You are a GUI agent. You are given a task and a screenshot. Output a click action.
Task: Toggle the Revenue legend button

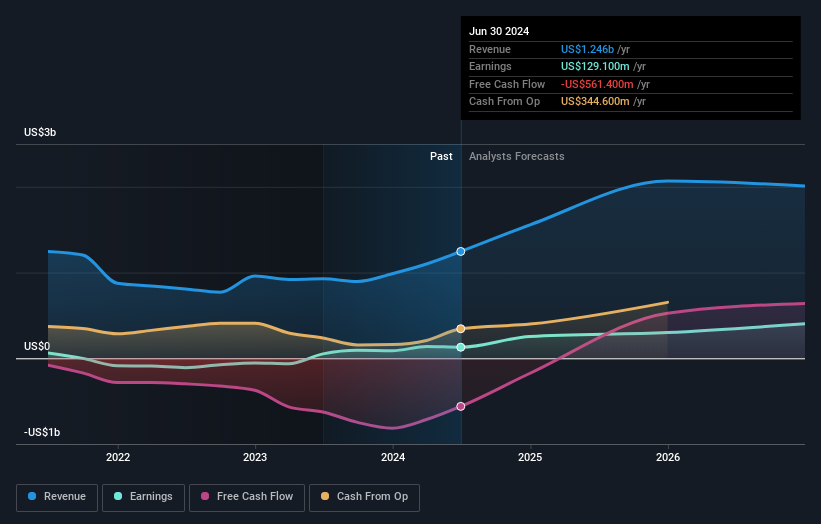57,497
